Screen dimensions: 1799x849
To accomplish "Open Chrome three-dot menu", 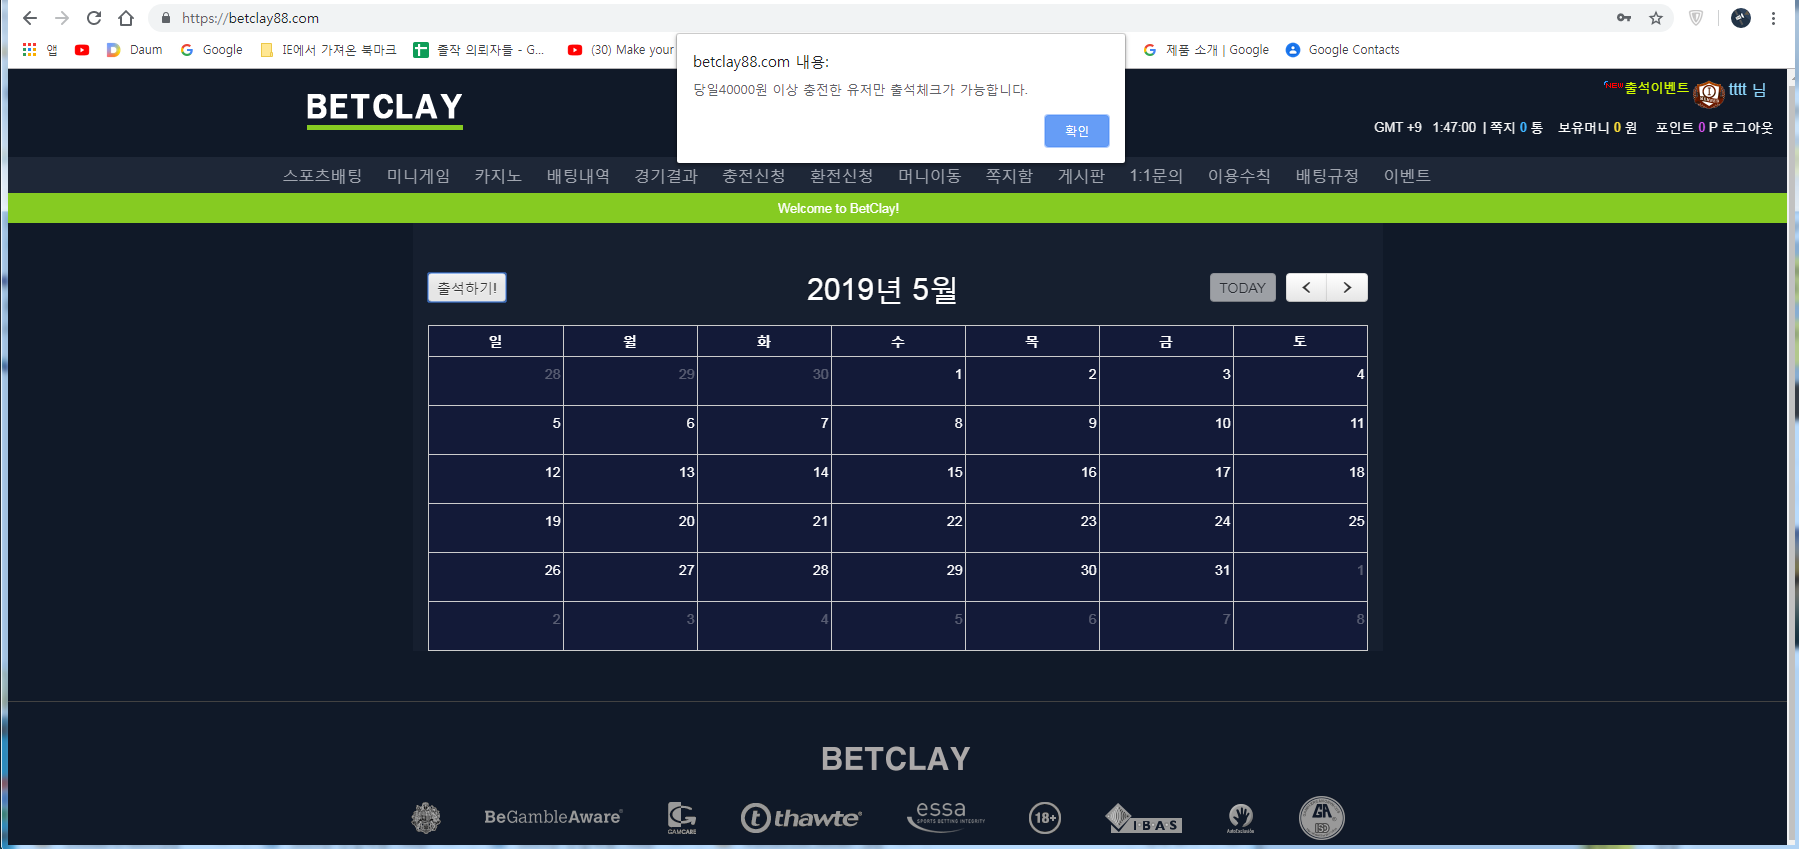I will (1773, 18).
